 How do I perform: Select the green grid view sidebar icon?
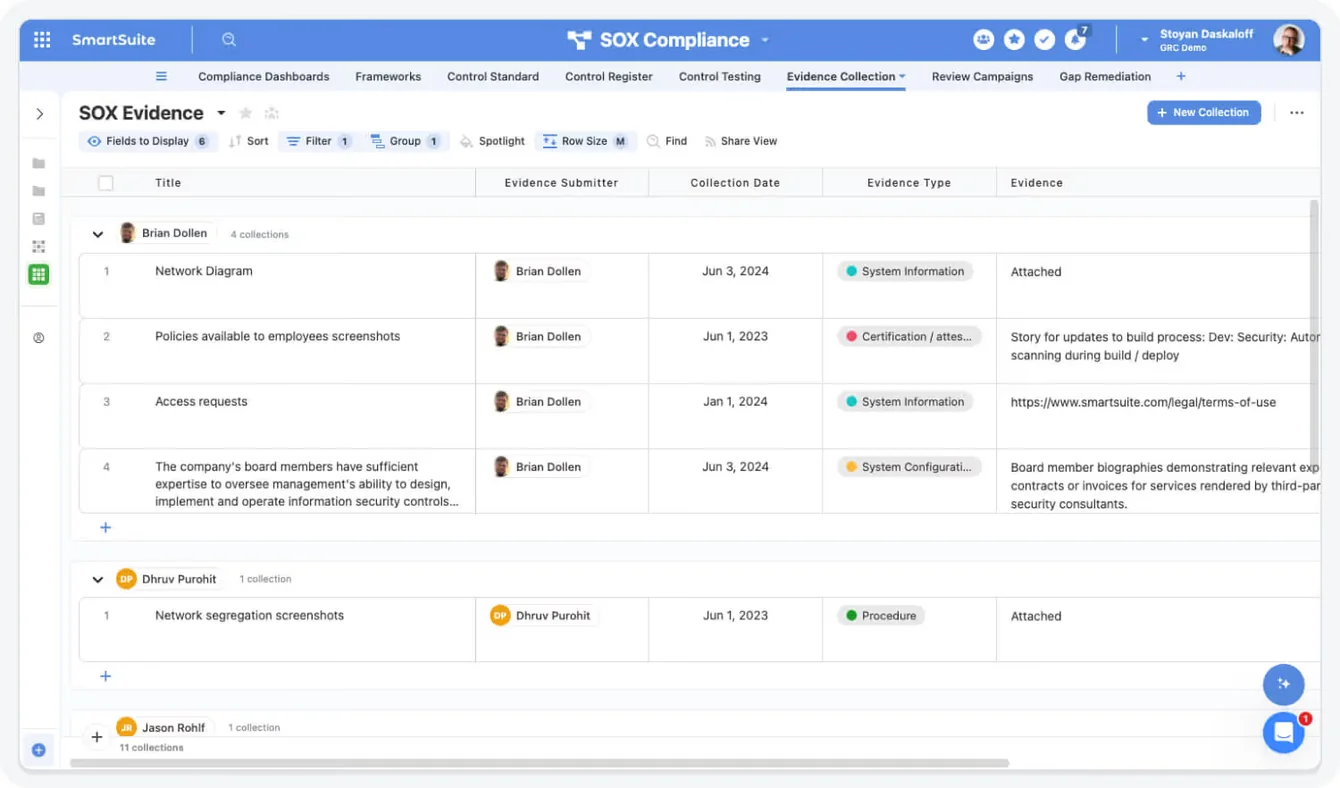pyautogui.click(x=39, y=274)
